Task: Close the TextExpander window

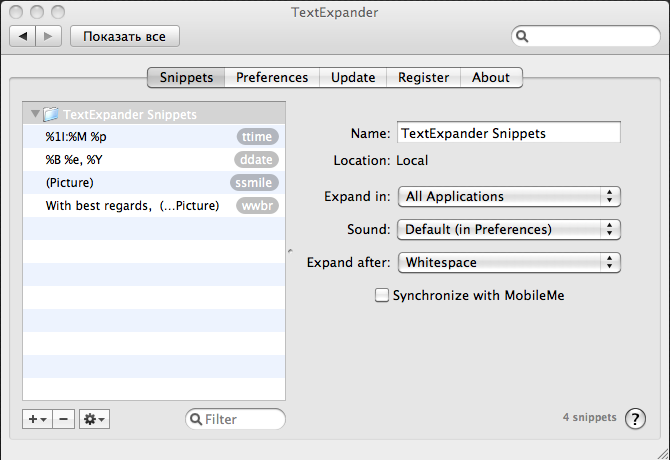Action: tap(16, 12)
